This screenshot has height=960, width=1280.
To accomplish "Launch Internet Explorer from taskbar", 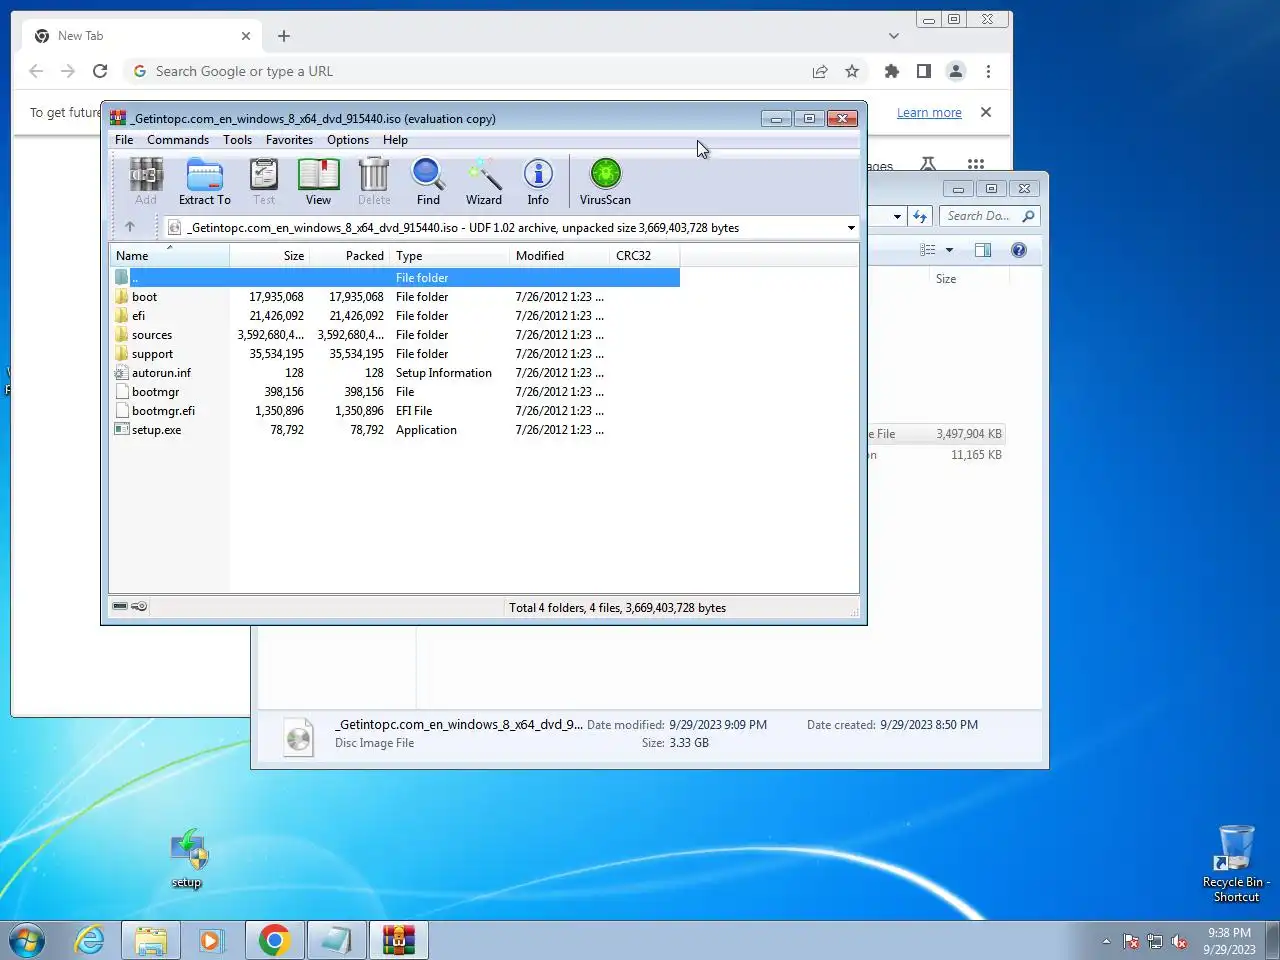I will point(90,940).
